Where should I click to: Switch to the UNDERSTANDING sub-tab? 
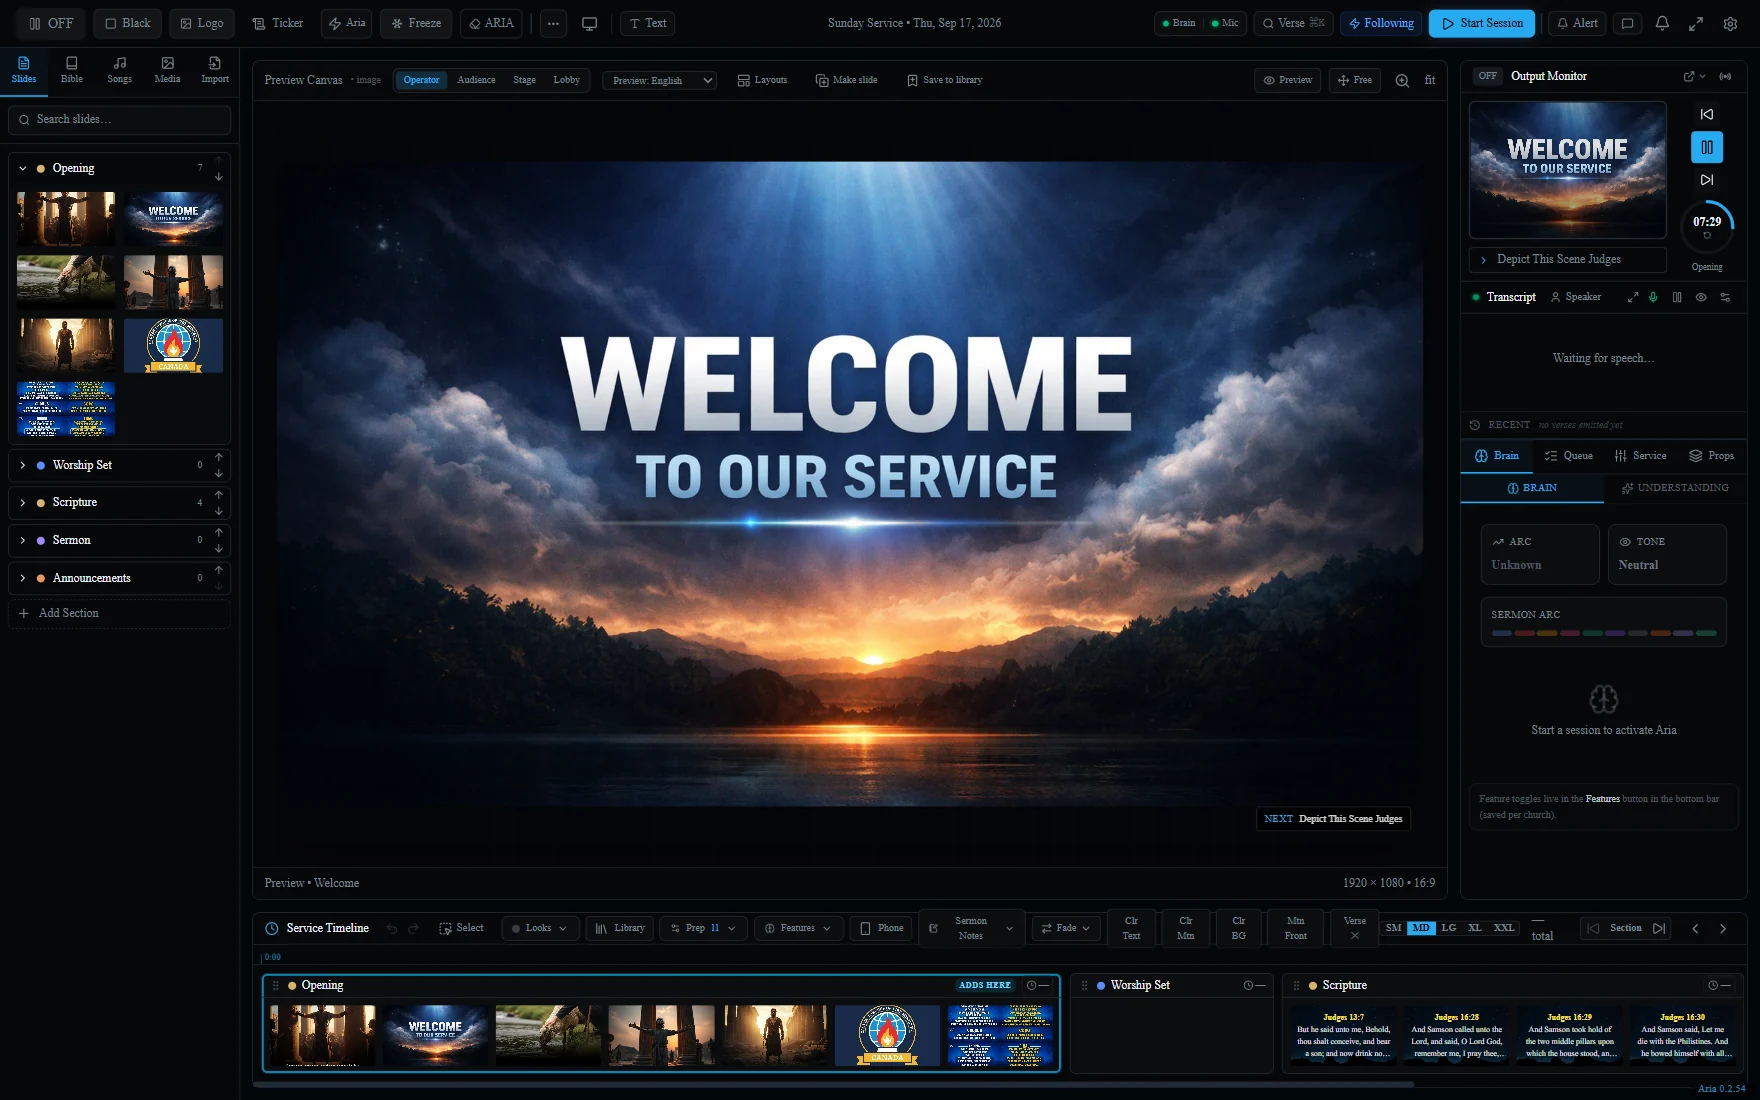1675,488
